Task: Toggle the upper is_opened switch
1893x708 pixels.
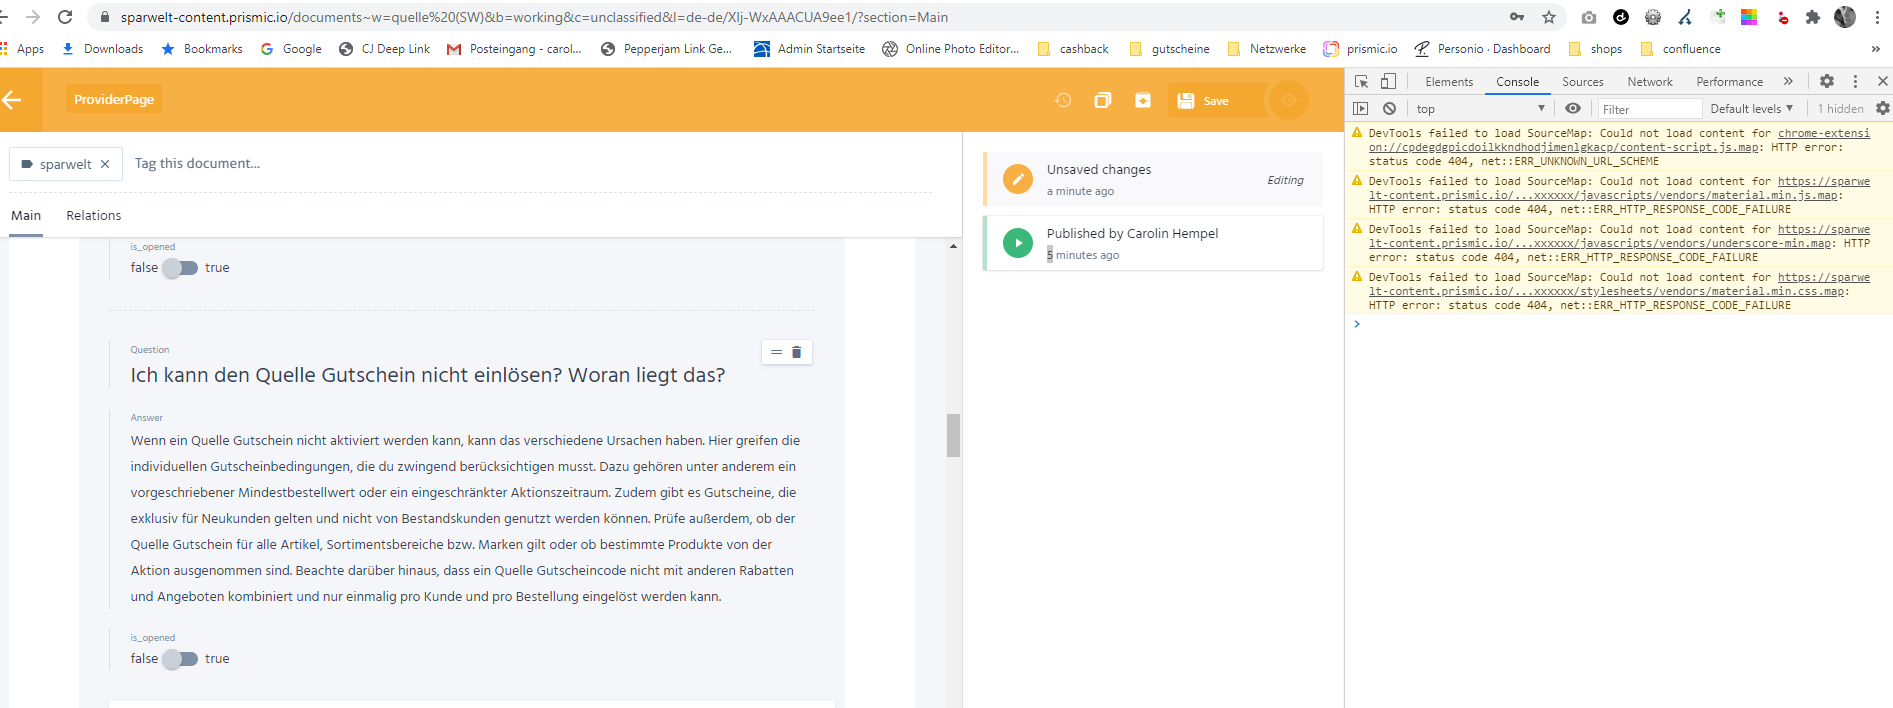Action: (181, 268)
